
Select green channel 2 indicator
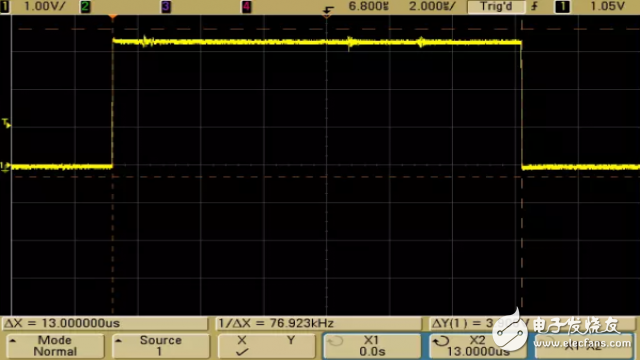pyautogui.click(x=85, y=7)
